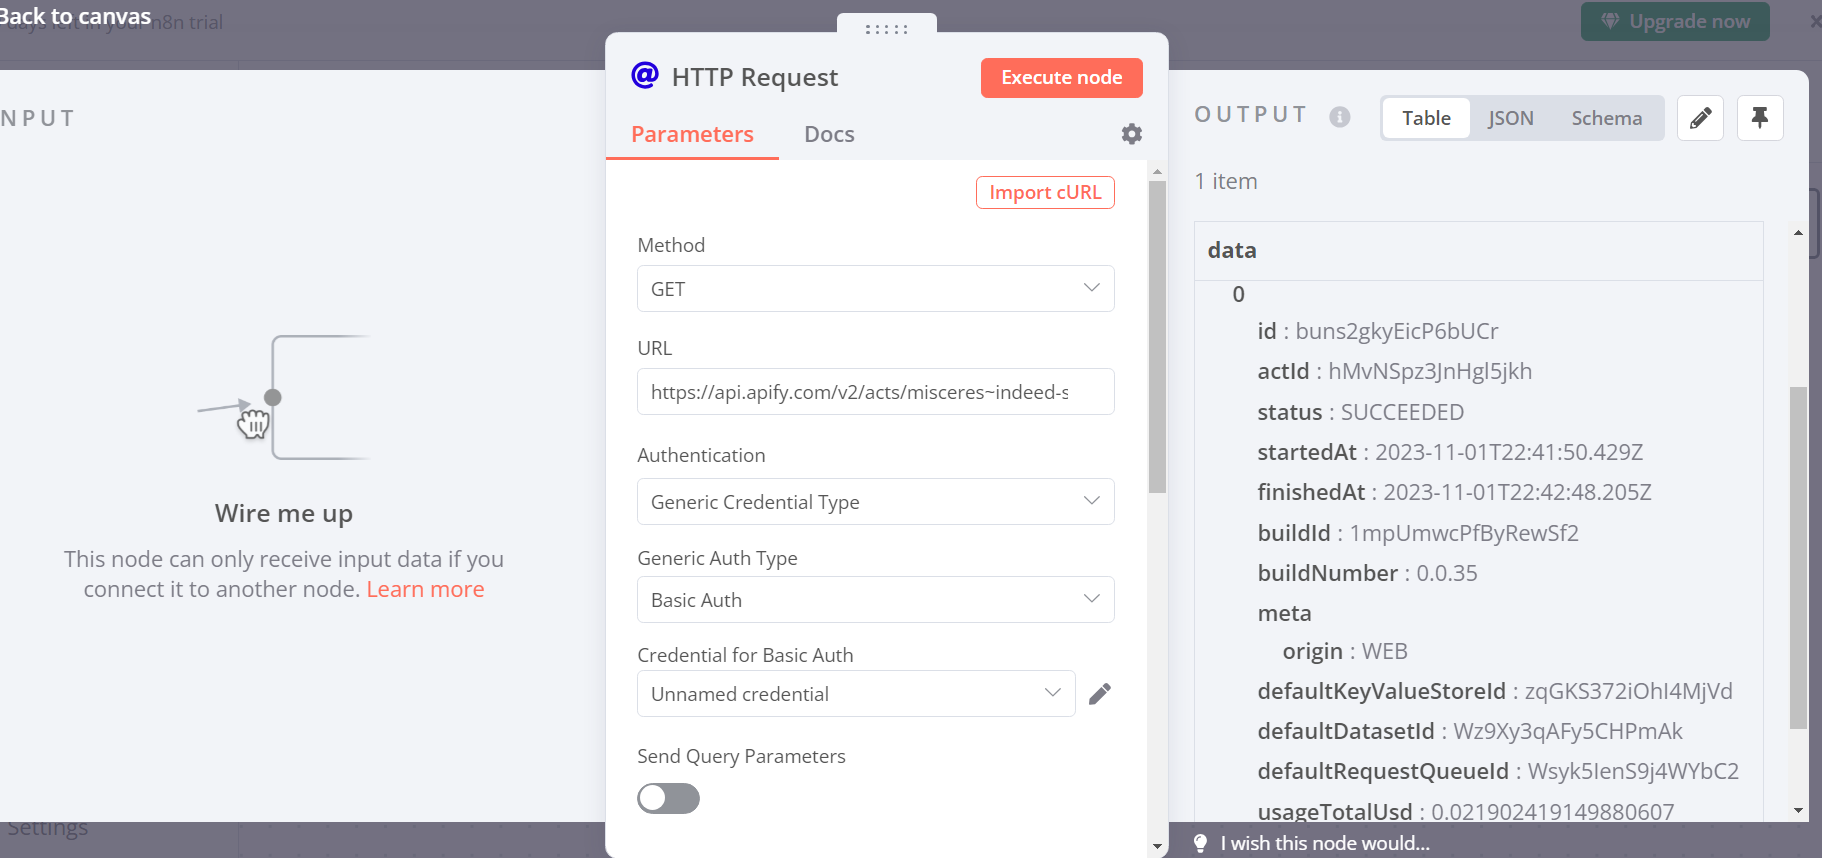1822x858 pixels.
Task: Switch output view to Schema
Action: (1606, 118)
